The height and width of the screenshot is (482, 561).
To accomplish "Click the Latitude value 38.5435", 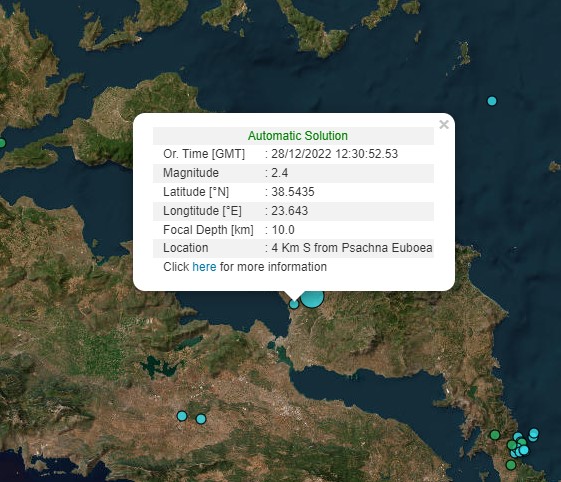I will 293,192.
